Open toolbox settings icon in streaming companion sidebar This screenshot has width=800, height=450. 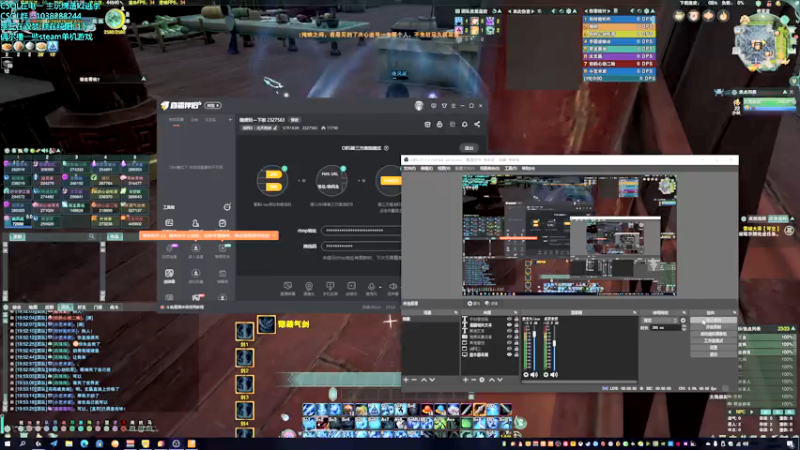click(227, 207)
